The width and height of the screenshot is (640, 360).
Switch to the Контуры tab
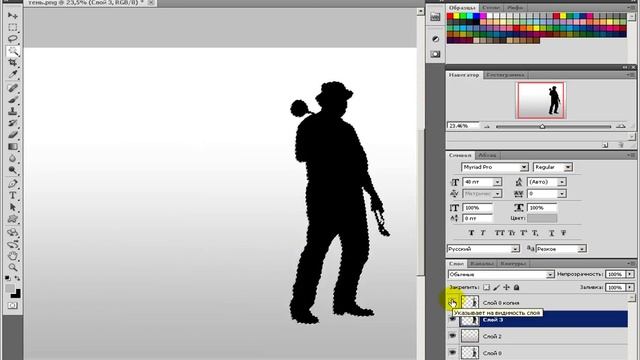pyautogui.click(x=513, y=264)
